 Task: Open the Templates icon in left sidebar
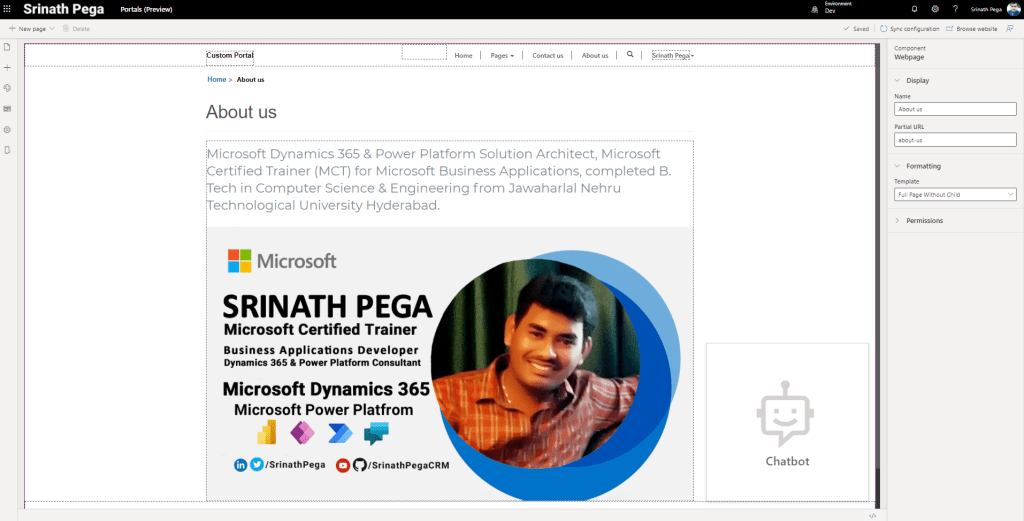[x=8, y=108]
